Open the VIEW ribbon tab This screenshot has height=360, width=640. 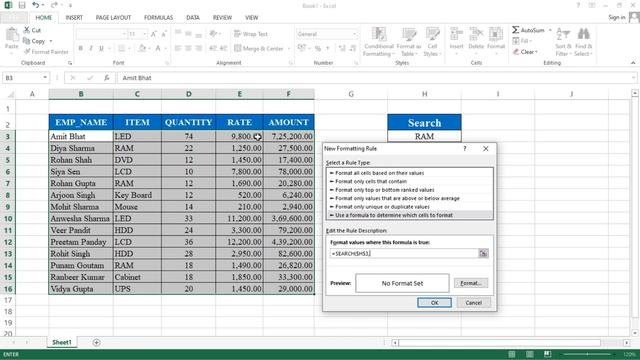(x=251, y=18)
